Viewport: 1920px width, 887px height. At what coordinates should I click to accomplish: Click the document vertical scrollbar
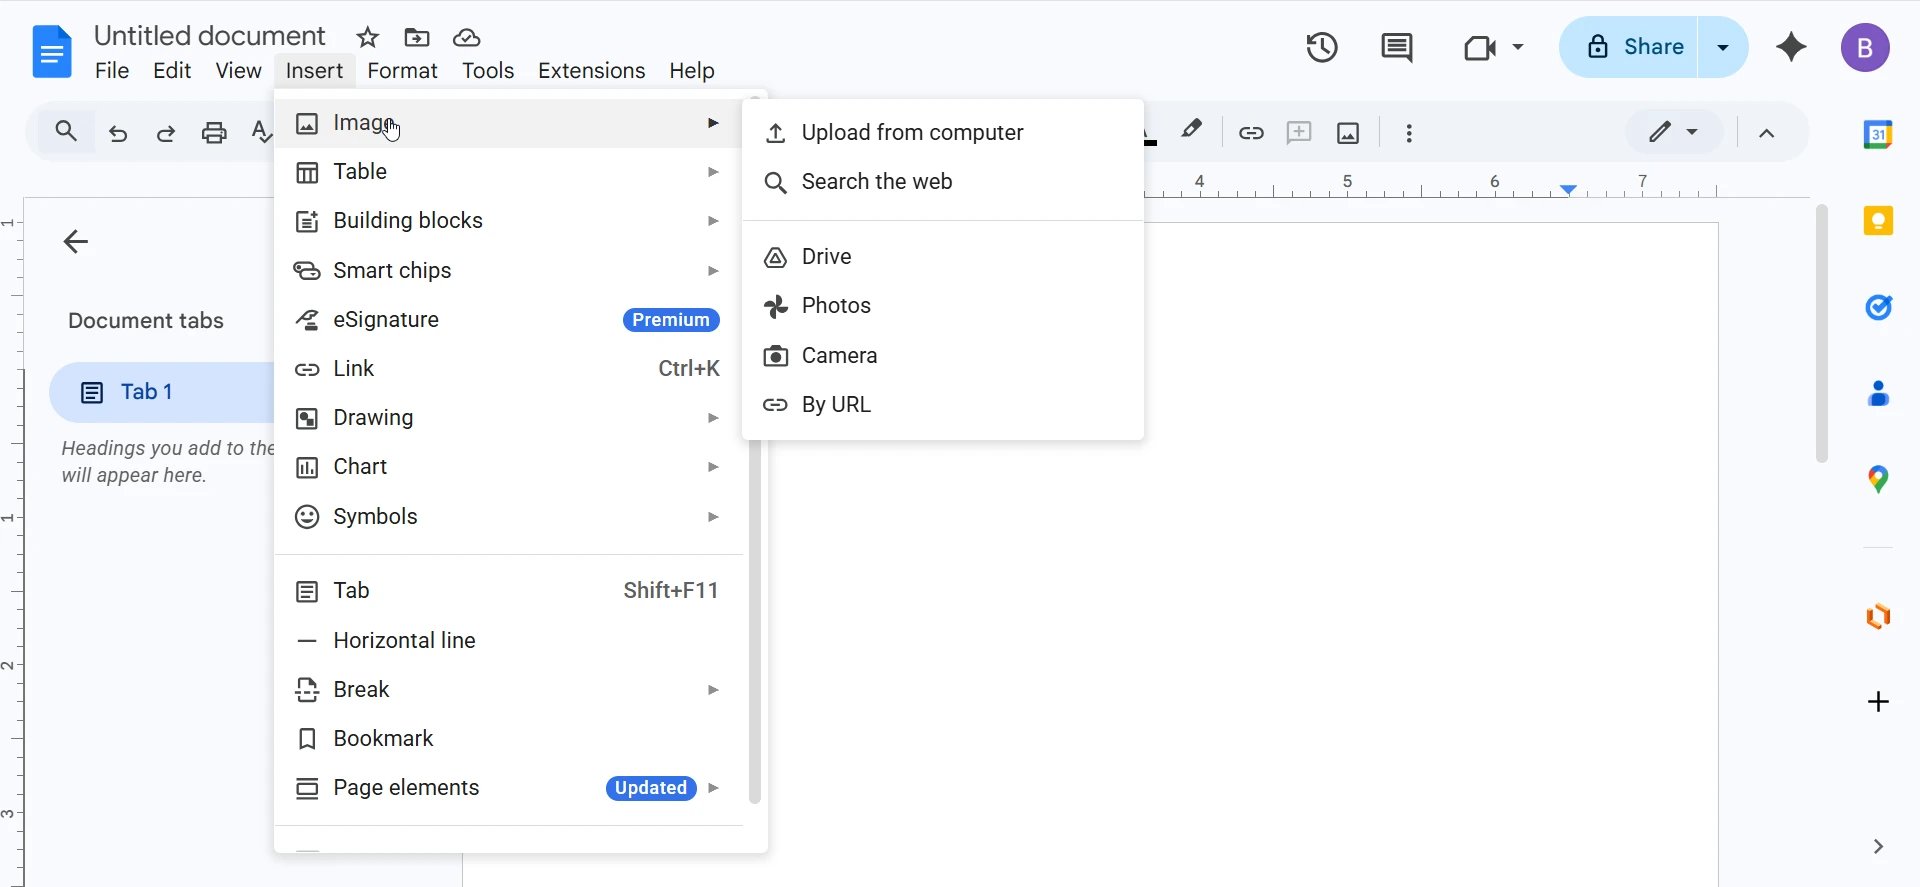pyautogui.click(x=1821, y=334)
